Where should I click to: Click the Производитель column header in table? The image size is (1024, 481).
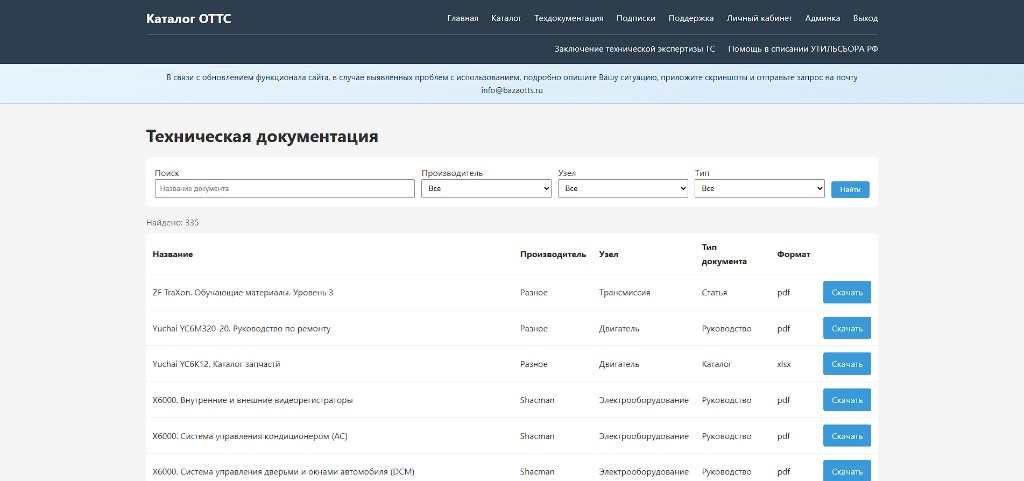pyautogui.click(x=553, y=255)
